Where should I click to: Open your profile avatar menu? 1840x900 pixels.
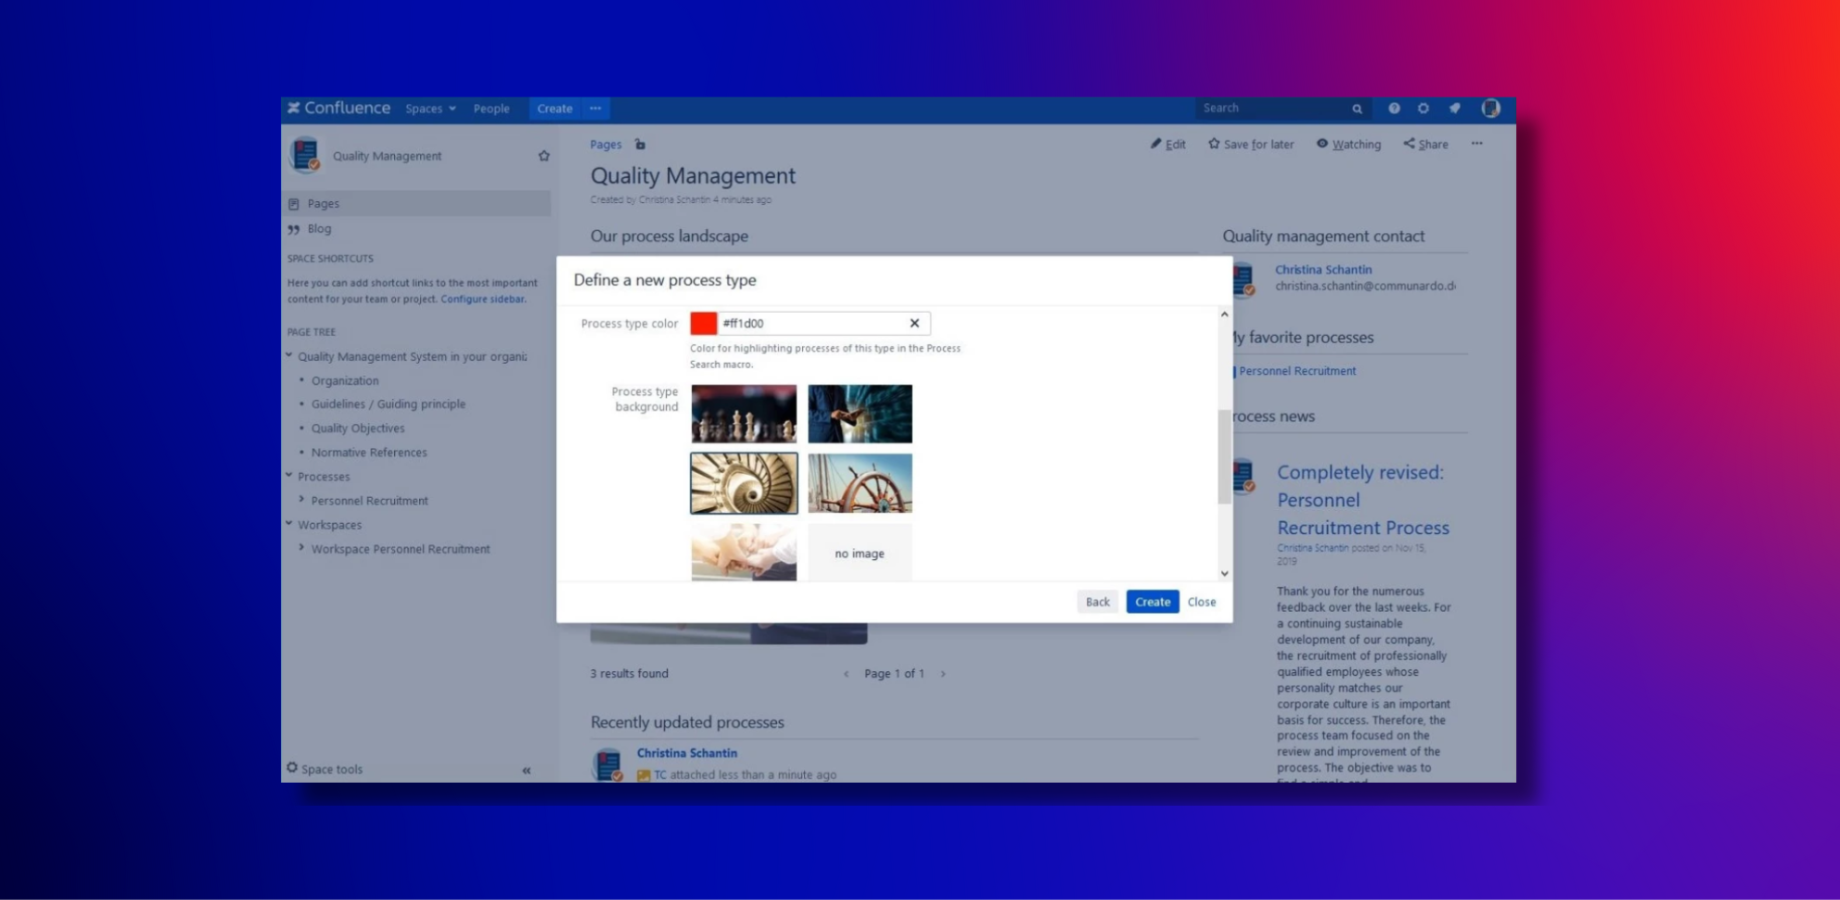click(1491, 108)
